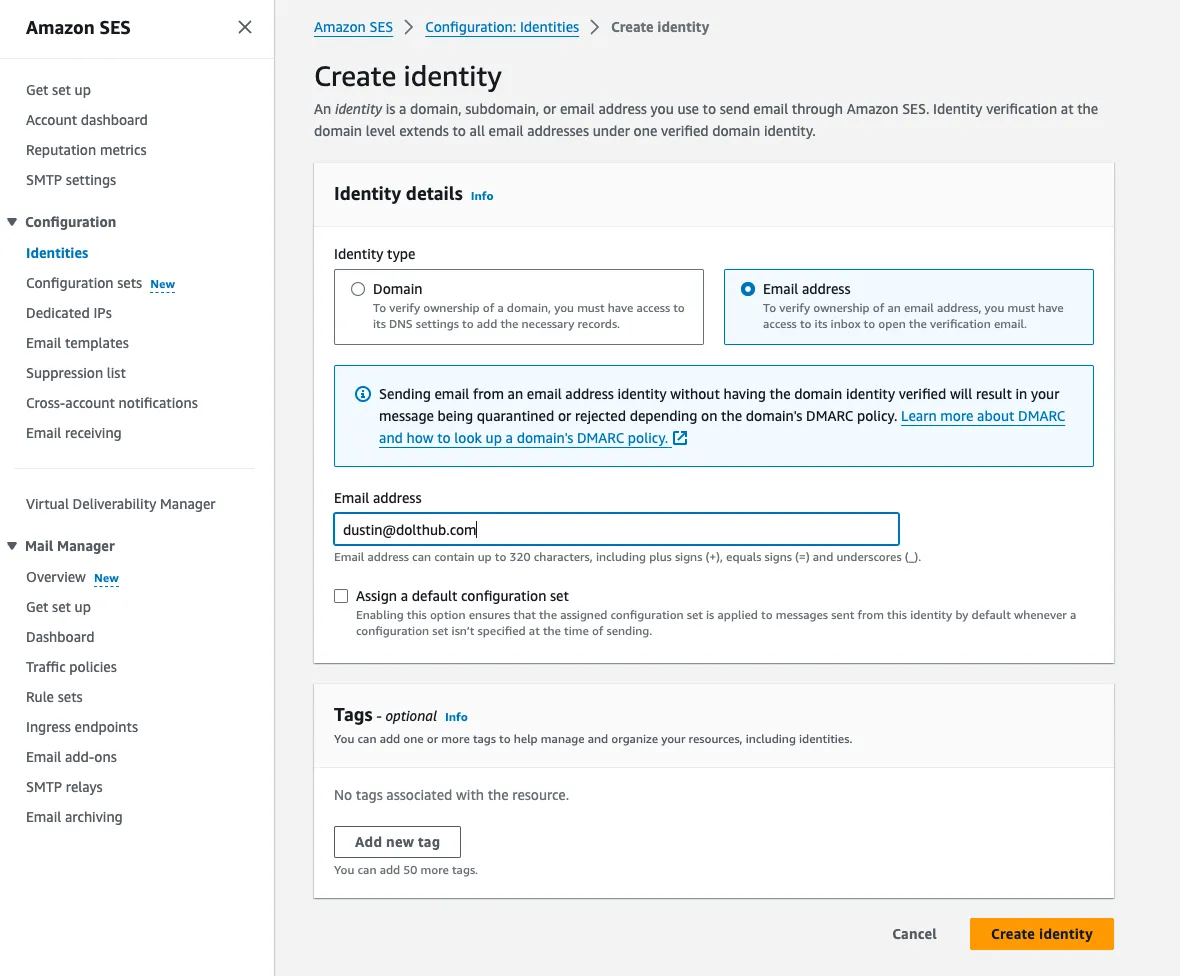Select the Email address identity type
This screenshot has height=976, width=1180.
748,289
